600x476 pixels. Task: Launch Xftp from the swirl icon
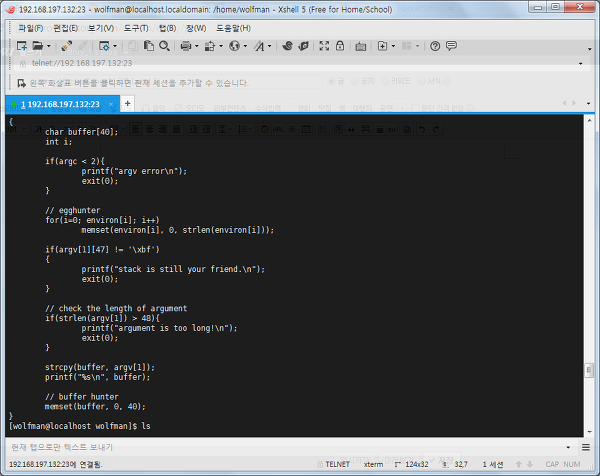(287, 46)
